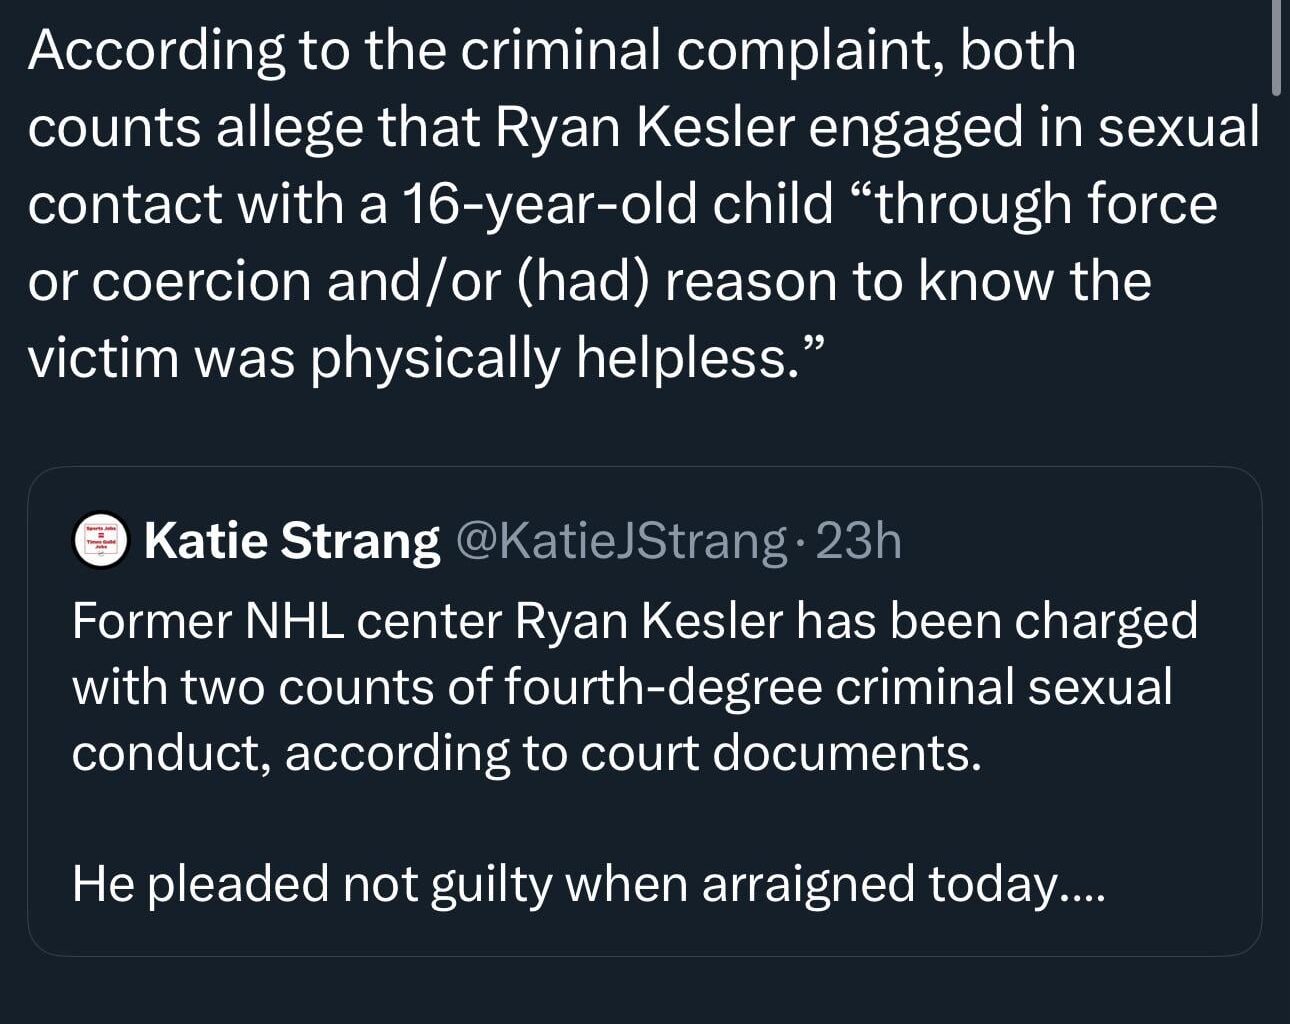The image size is (1290, 1024).
Task: Click the avatar to view Katie Strang's profile
Action: click(x=101, y=539)
